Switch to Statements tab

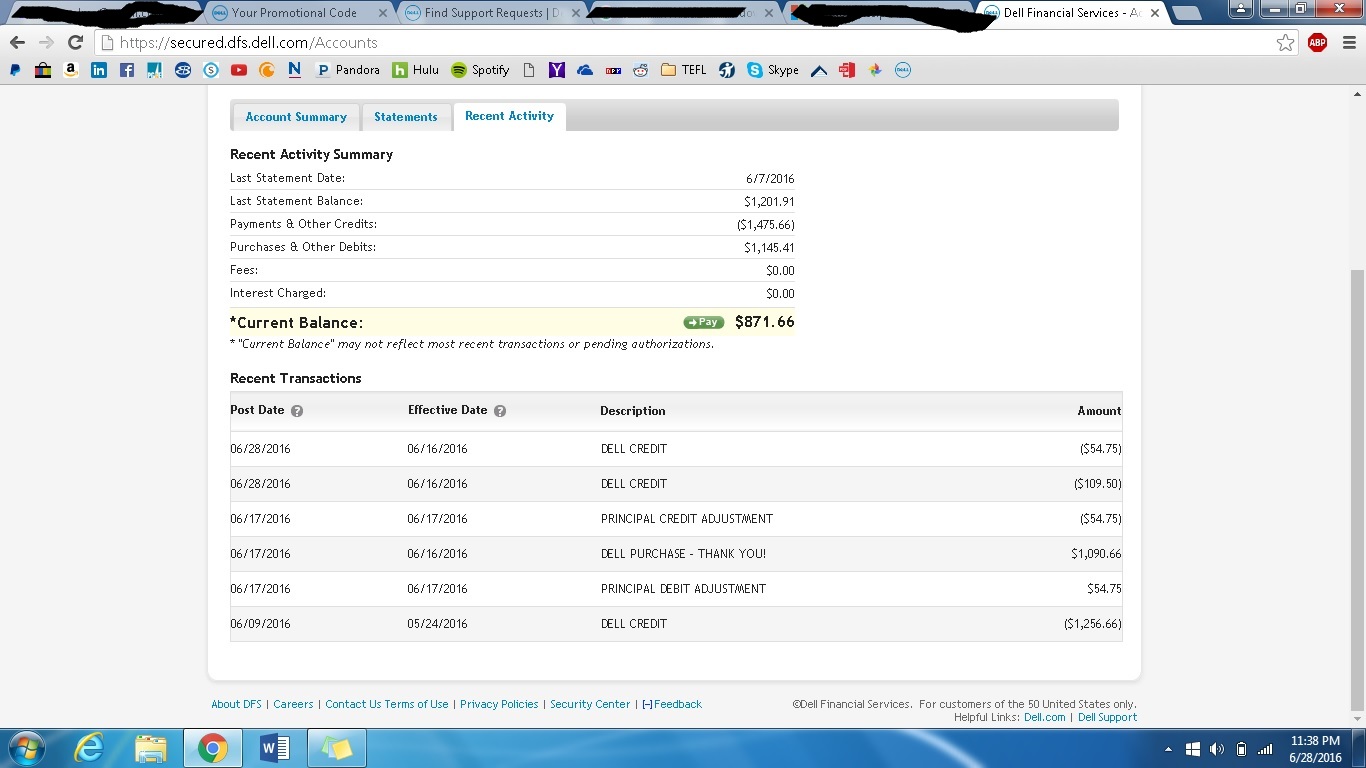click(x=406, y=117)
